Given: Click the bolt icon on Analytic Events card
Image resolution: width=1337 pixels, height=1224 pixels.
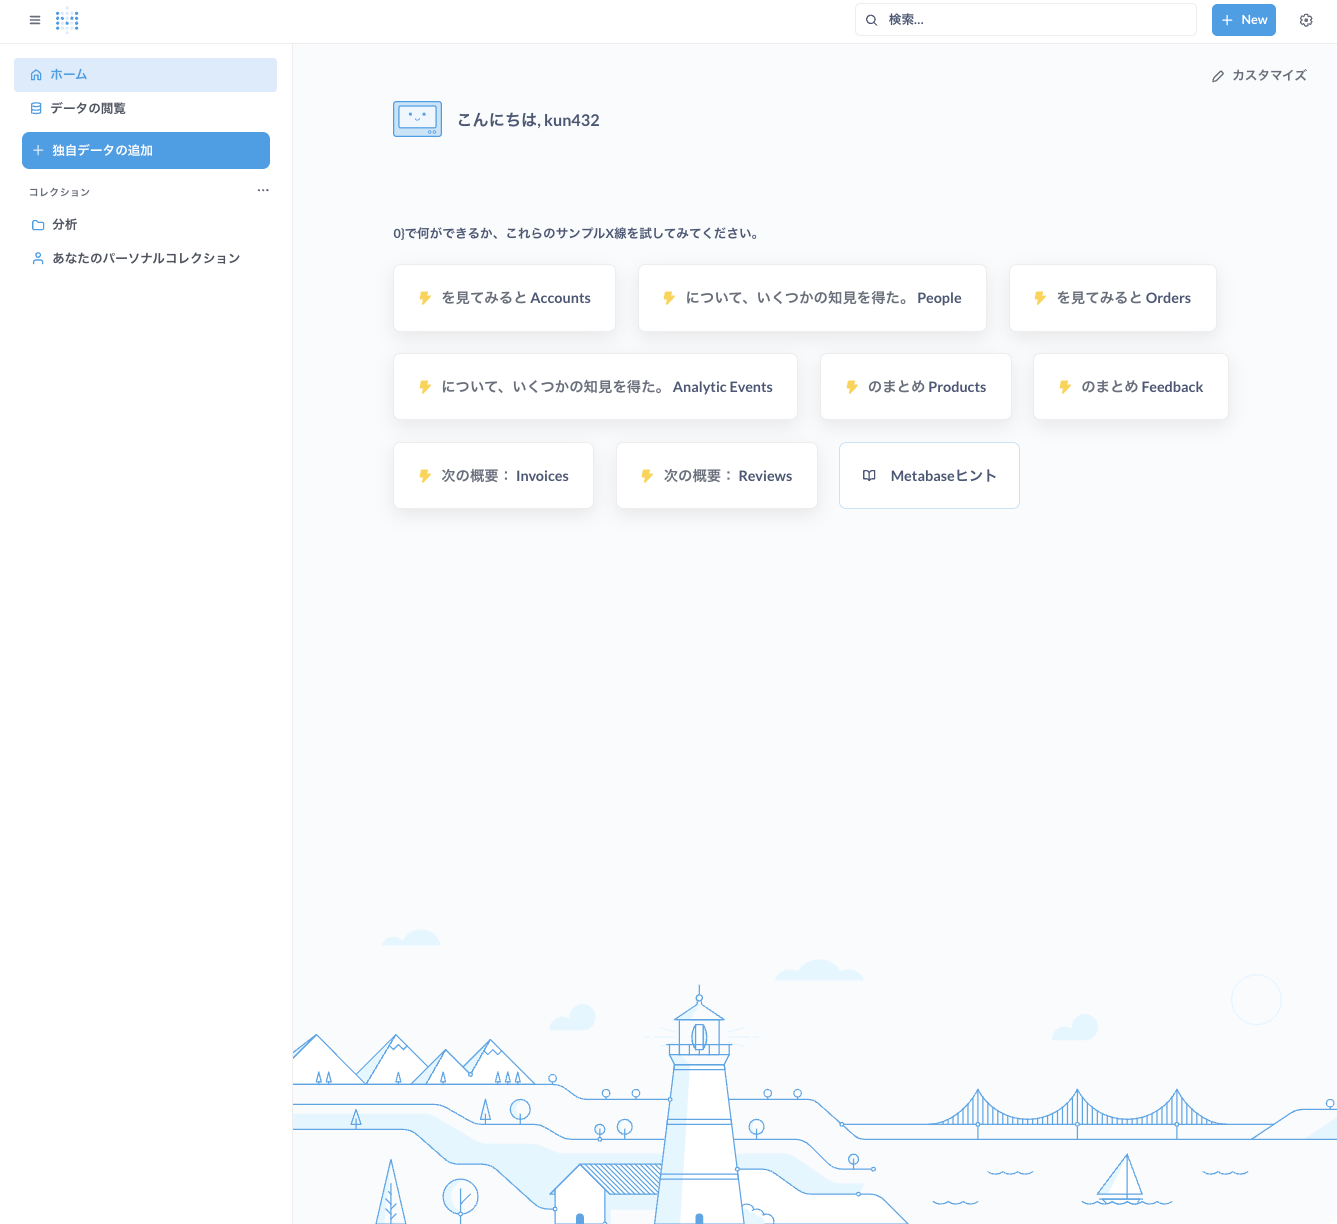Looking at the screenshot, I should pos(425,387).
